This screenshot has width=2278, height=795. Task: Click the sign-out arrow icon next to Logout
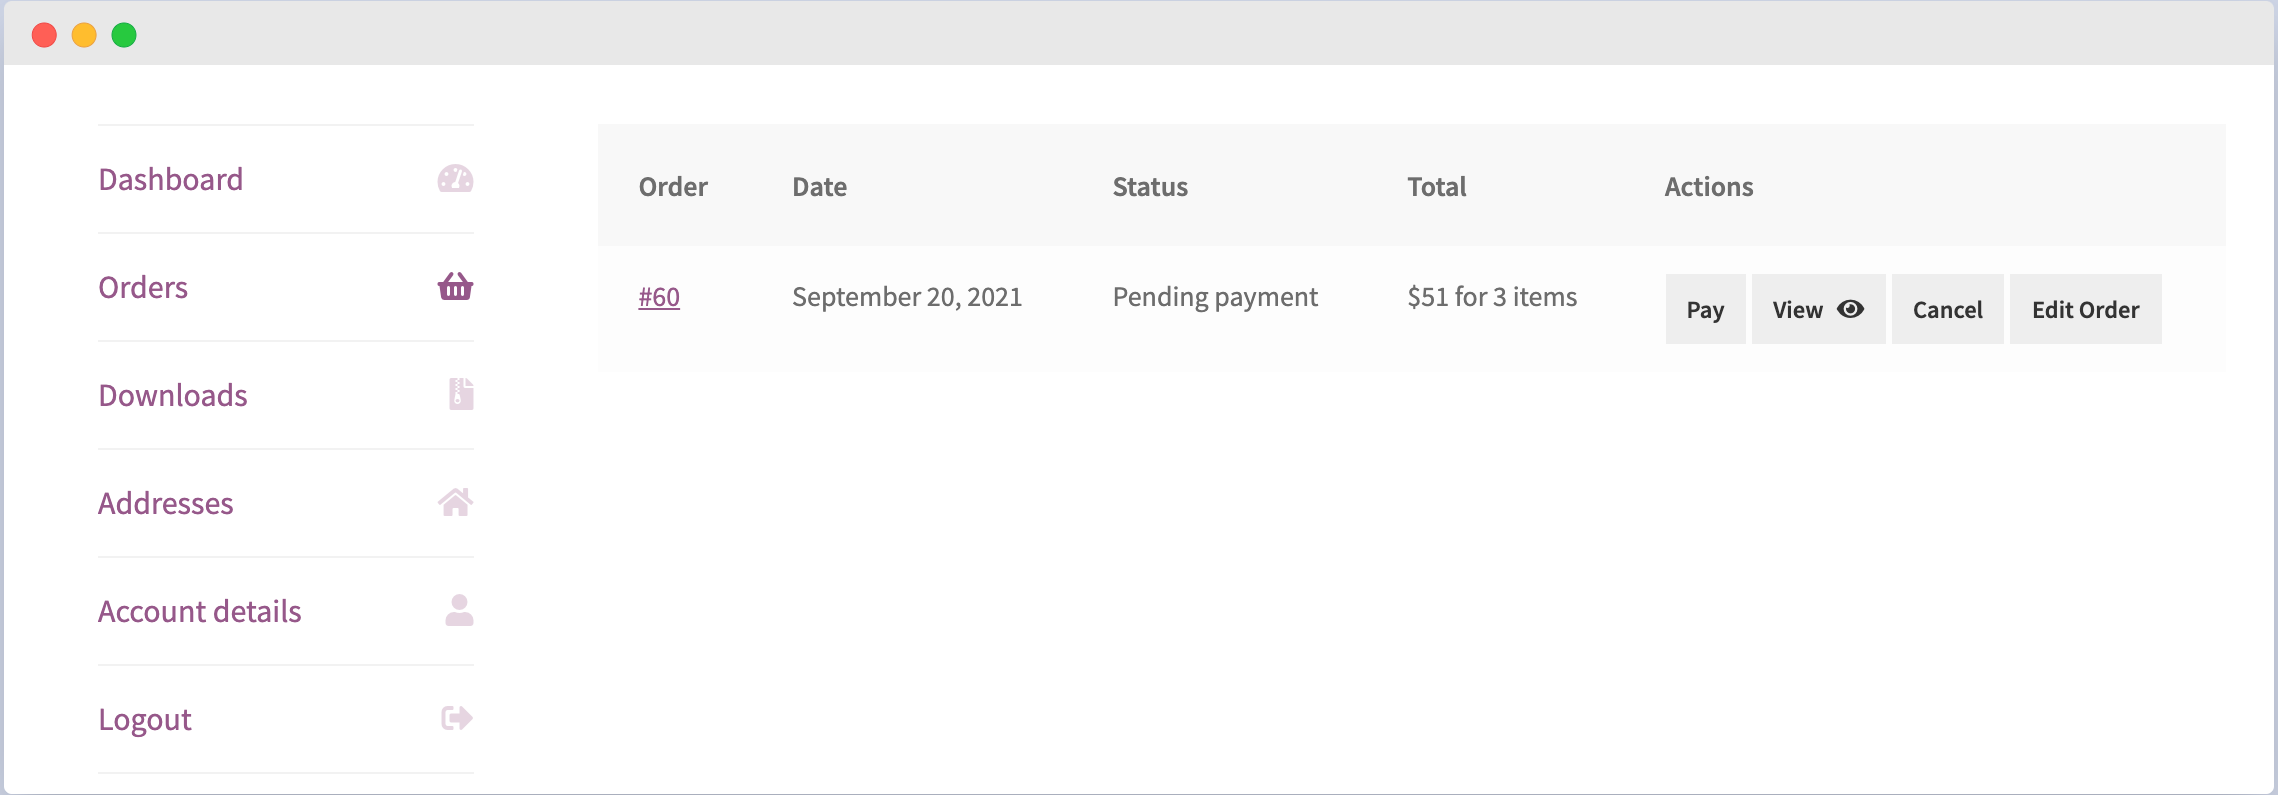tap(456, 718)
